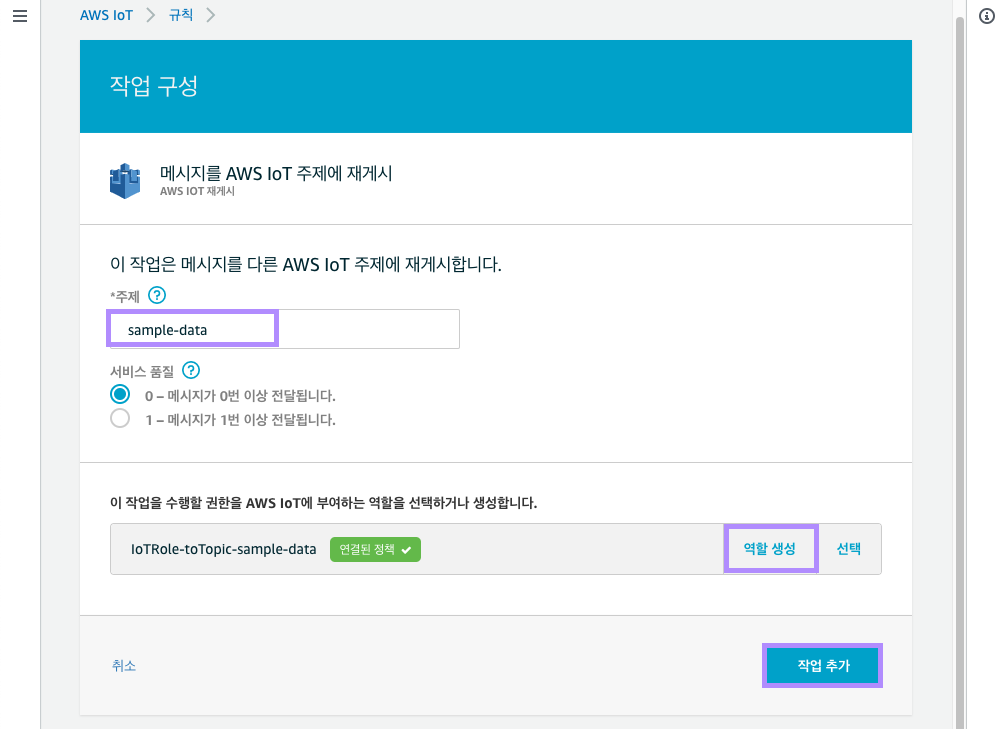Go to AWS IoT breadcrumb
The image size is (1003, 729).
106,15
